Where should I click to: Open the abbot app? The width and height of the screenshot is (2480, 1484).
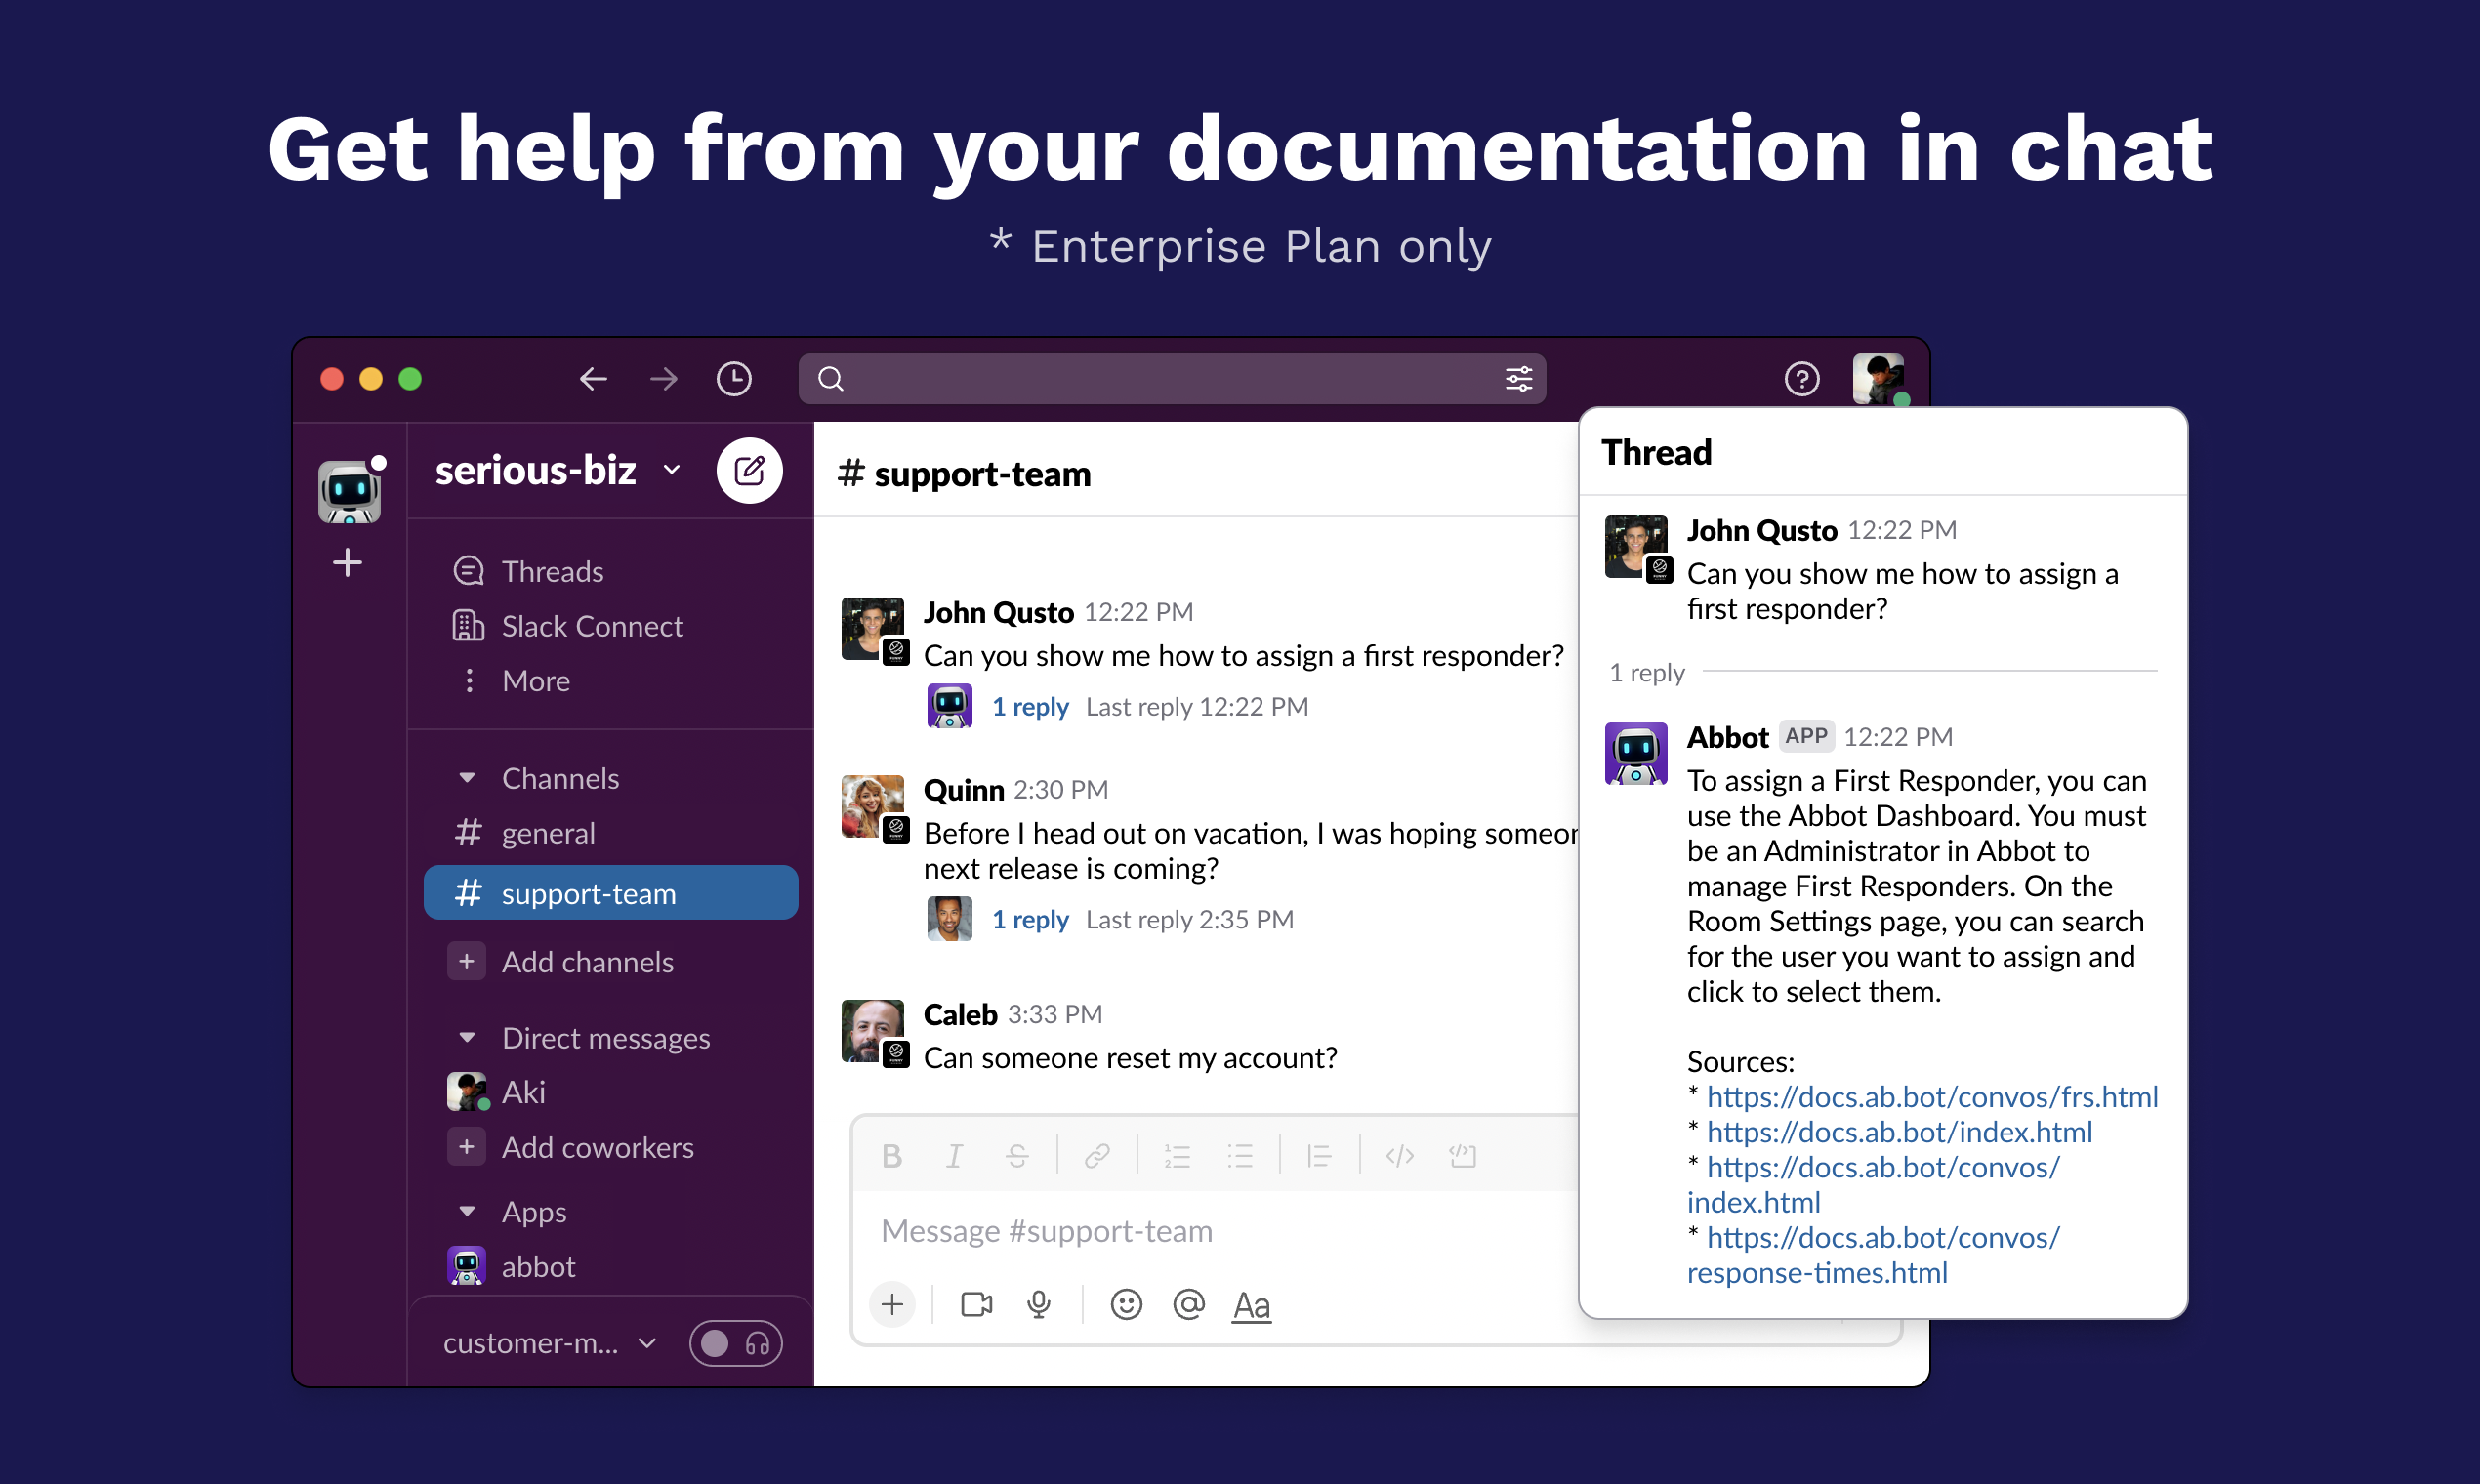click(512, 1266)
